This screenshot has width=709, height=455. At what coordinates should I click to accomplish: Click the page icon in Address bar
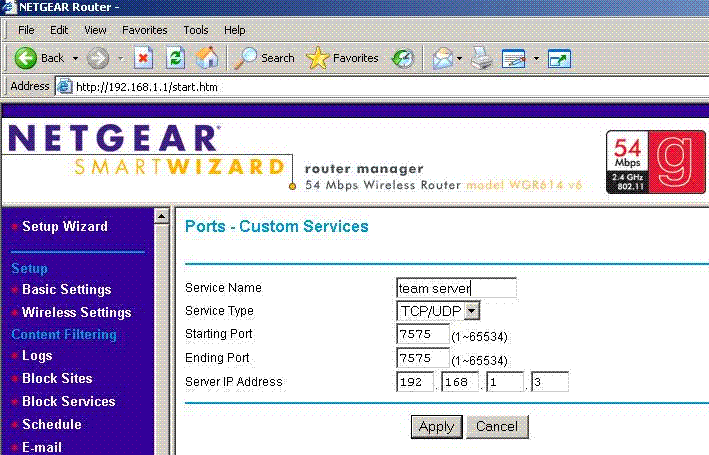tap(65, 86)
